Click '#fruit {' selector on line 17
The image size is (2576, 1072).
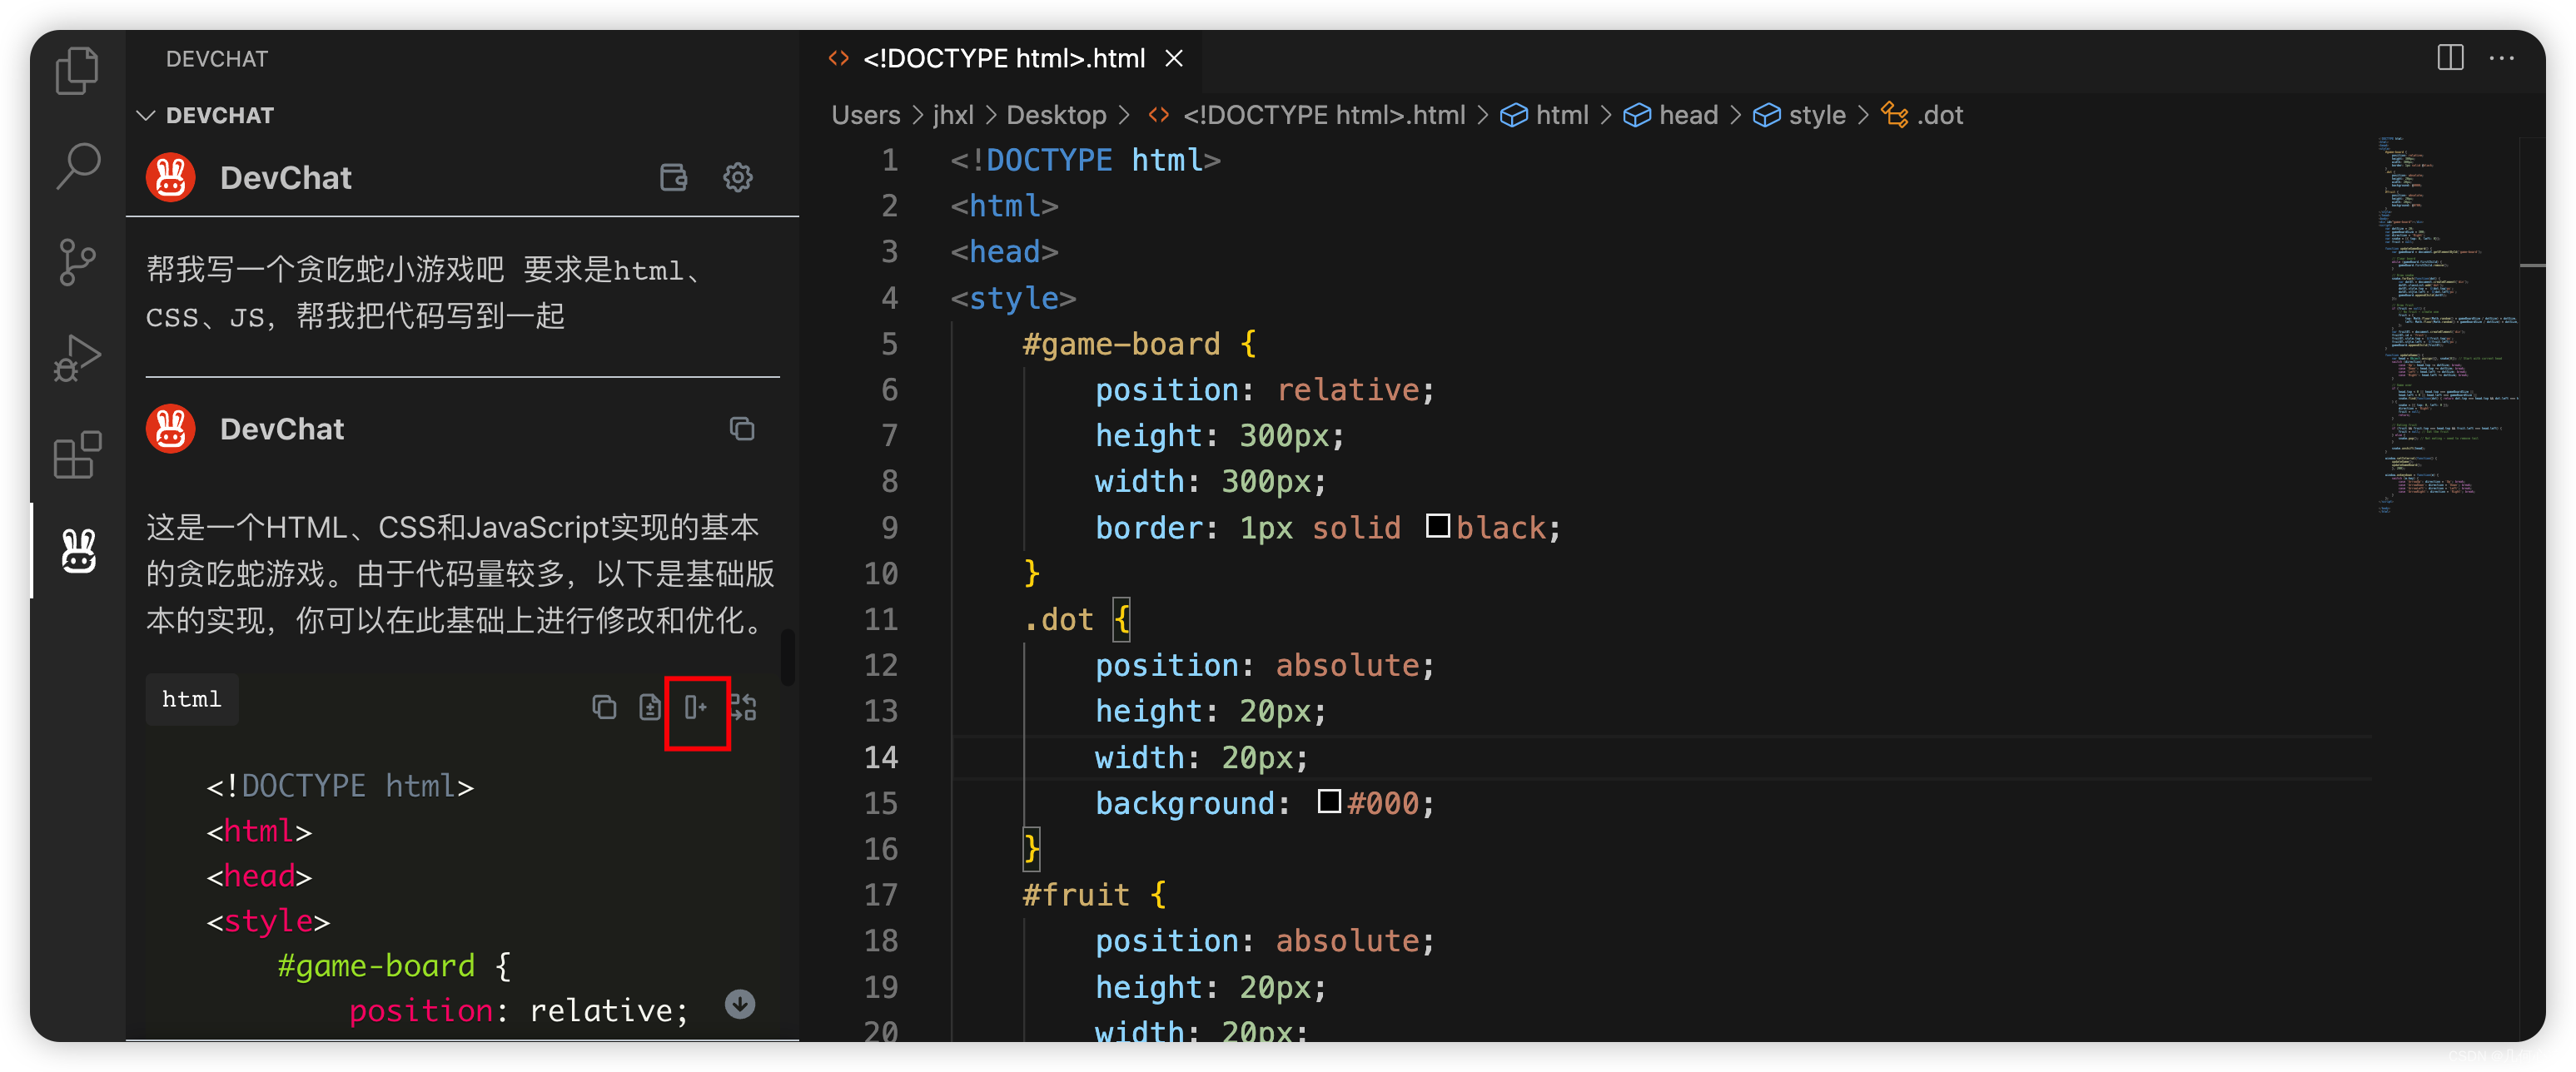point(1094,895)
